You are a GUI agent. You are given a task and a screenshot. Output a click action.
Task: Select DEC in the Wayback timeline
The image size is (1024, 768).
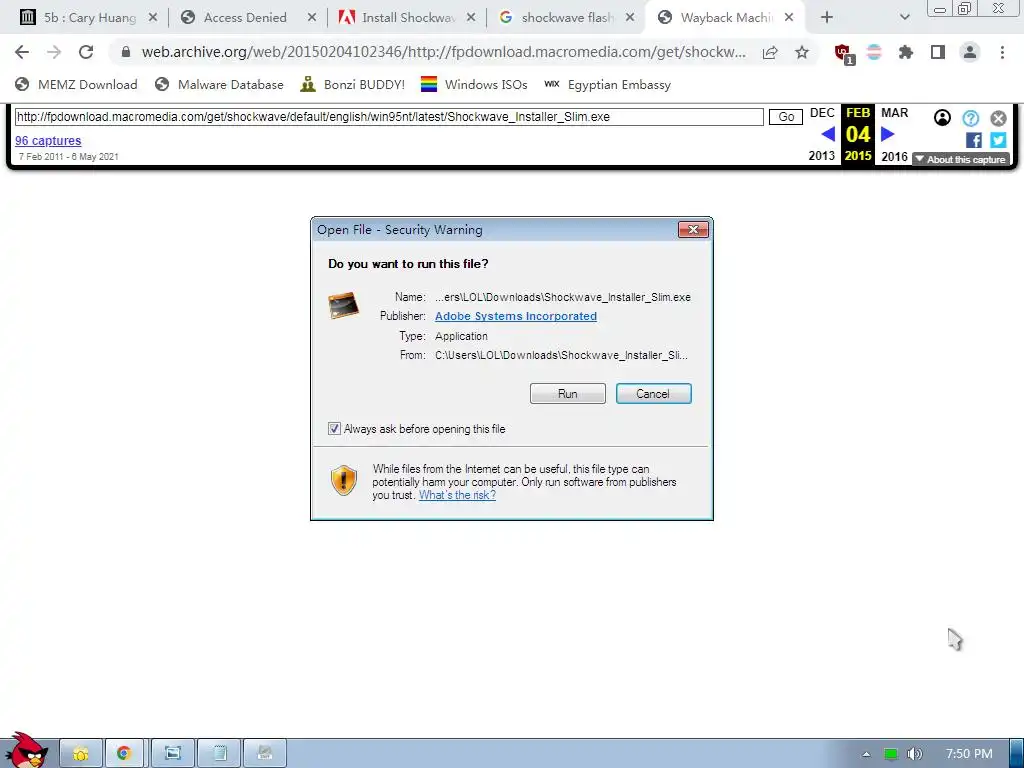(x=822, y=113)
